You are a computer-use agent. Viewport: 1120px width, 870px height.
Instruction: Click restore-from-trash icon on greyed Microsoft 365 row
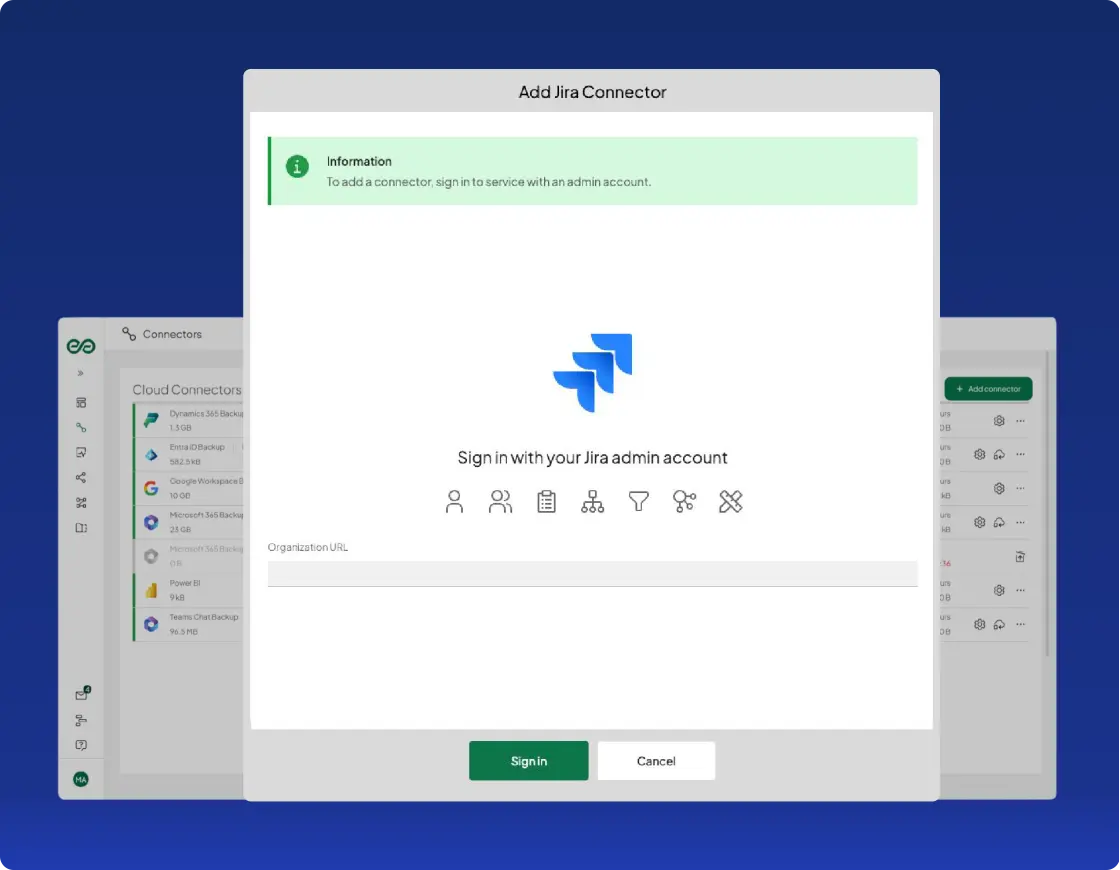(x=1020, y=556)
